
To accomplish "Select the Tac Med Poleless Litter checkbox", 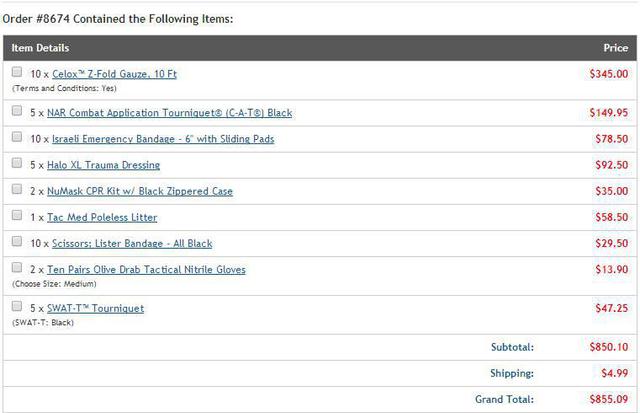I will click(x=17, y=215).
